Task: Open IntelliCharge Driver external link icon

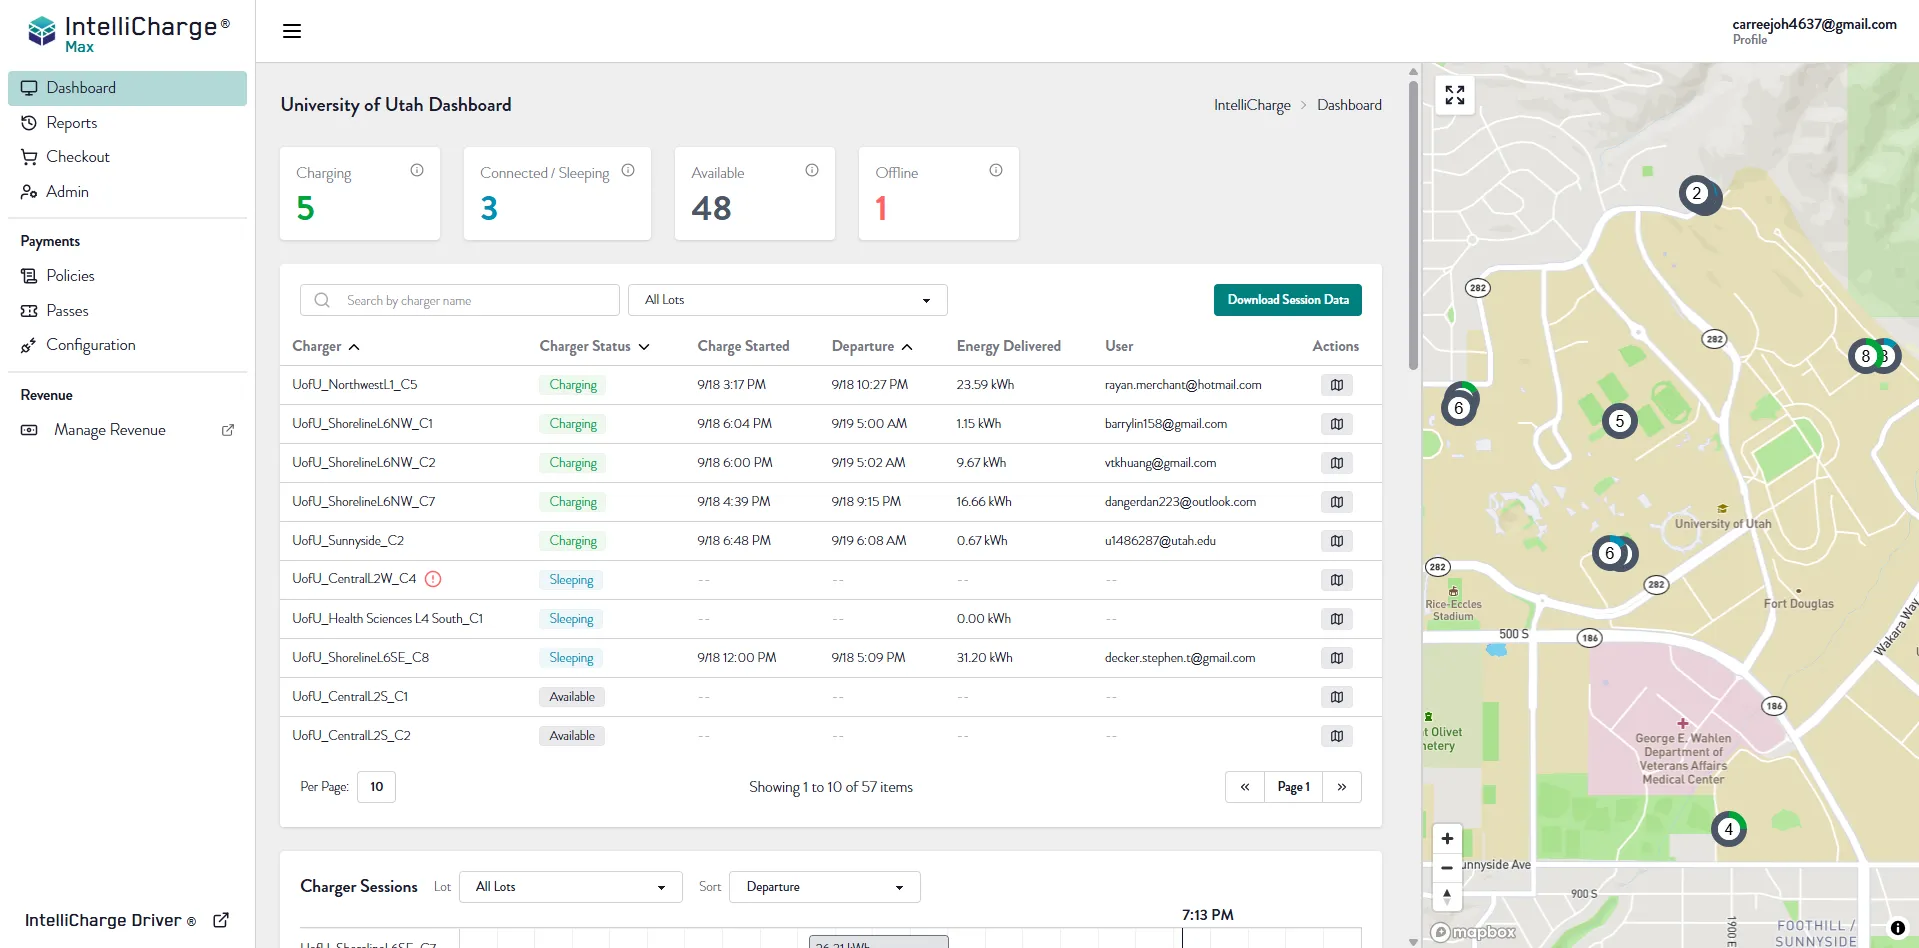Action: click(x=221, y=920)
